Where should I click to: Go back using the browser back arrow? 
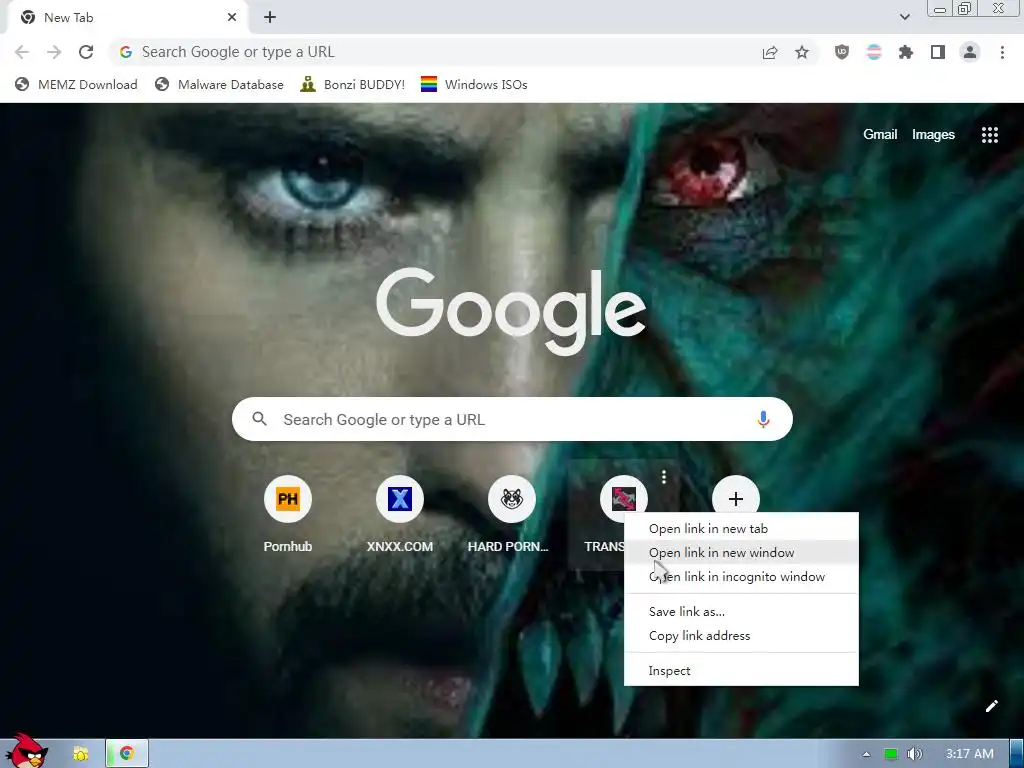(22, 52)
